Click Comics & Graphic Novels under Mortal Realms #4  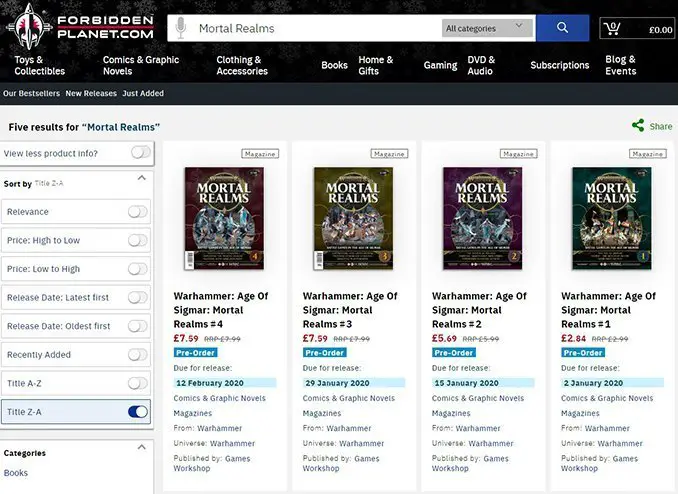point(220,398)
